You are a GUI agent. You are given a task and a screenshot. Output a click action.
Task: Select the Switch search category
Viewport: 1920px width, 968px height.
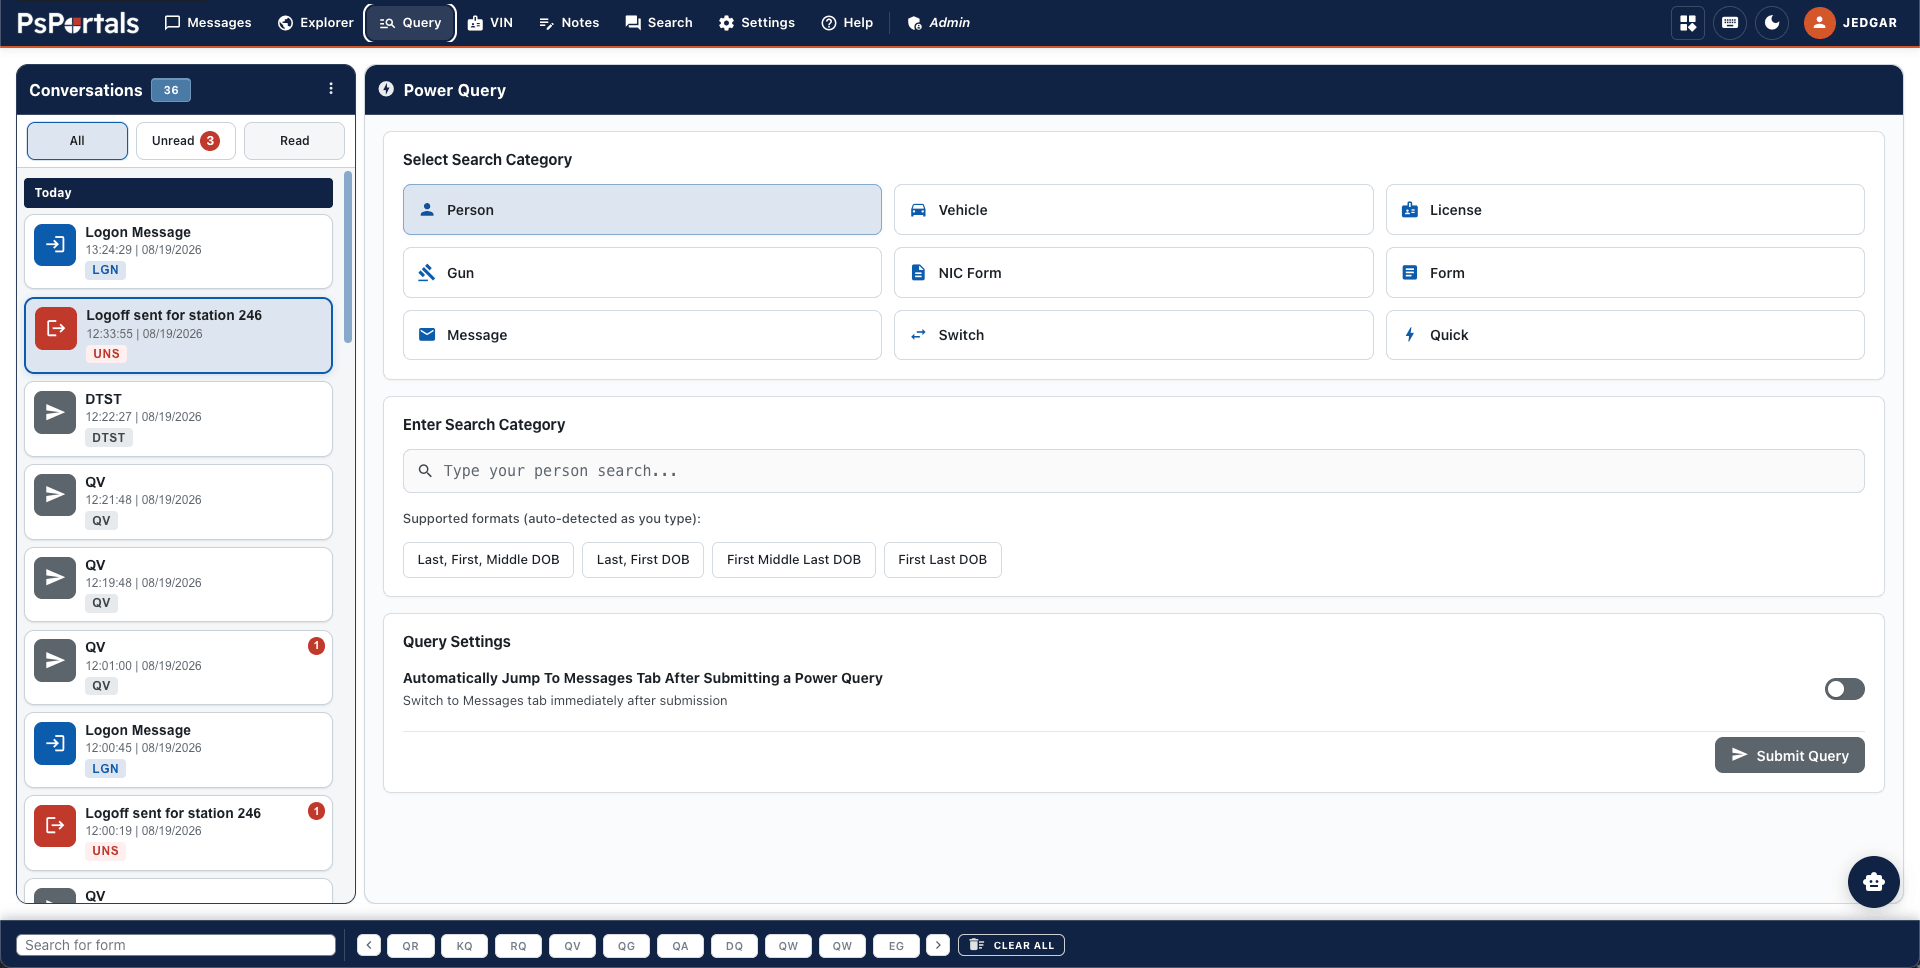pos(1133,335)
